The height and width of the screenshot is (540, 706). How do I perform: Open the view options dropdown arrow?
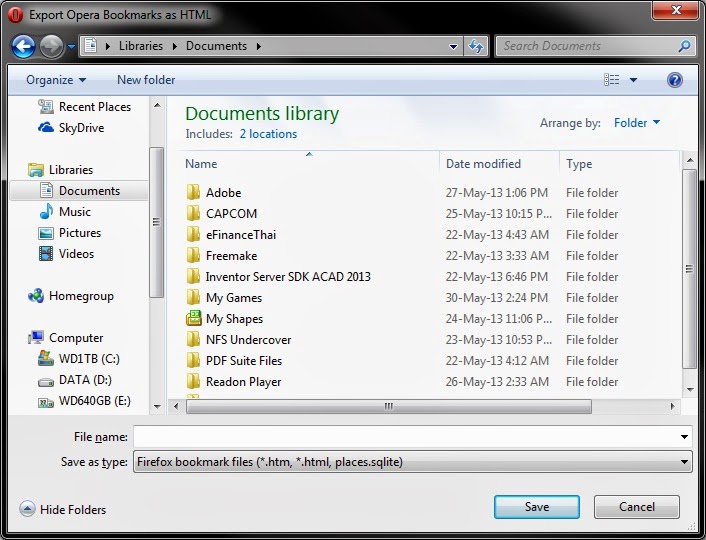click(633, 80)
